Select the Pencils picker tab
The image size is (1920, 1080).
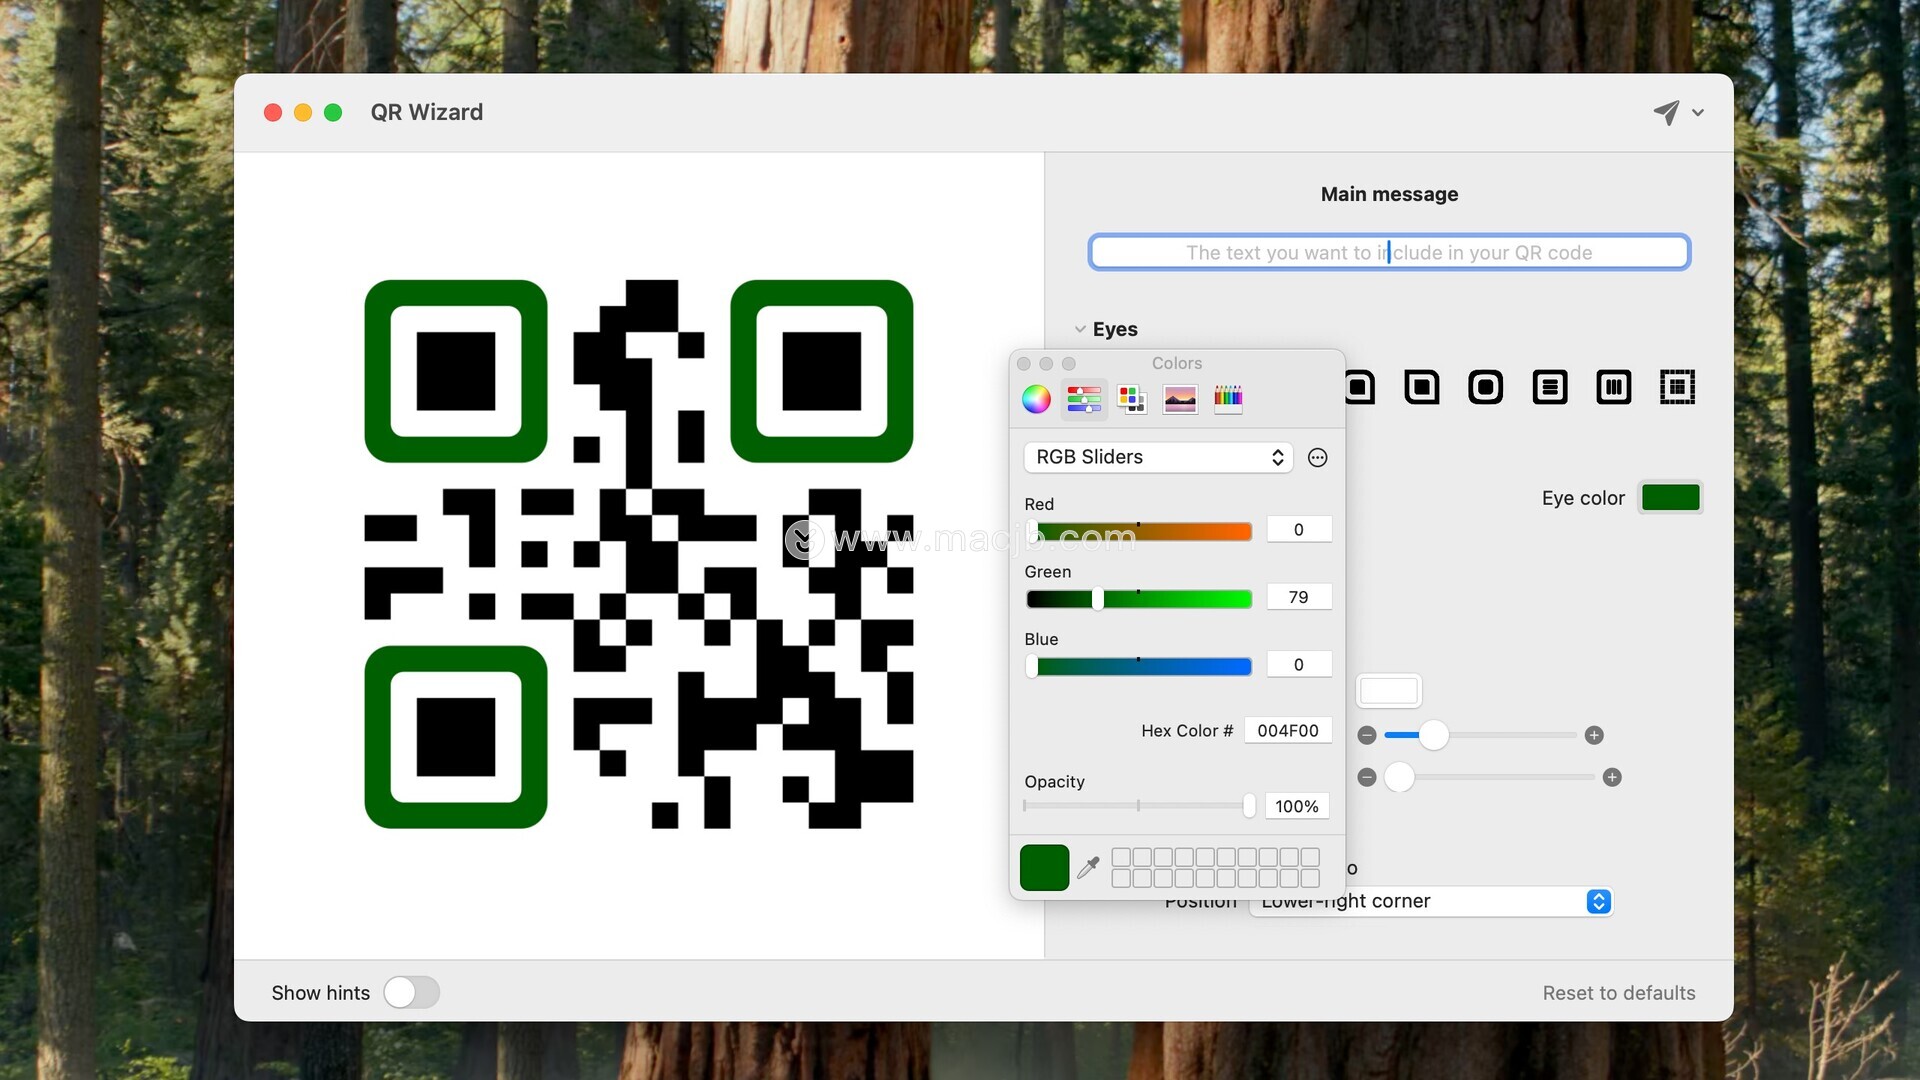pyautogui.click(x=1228, y=399)
